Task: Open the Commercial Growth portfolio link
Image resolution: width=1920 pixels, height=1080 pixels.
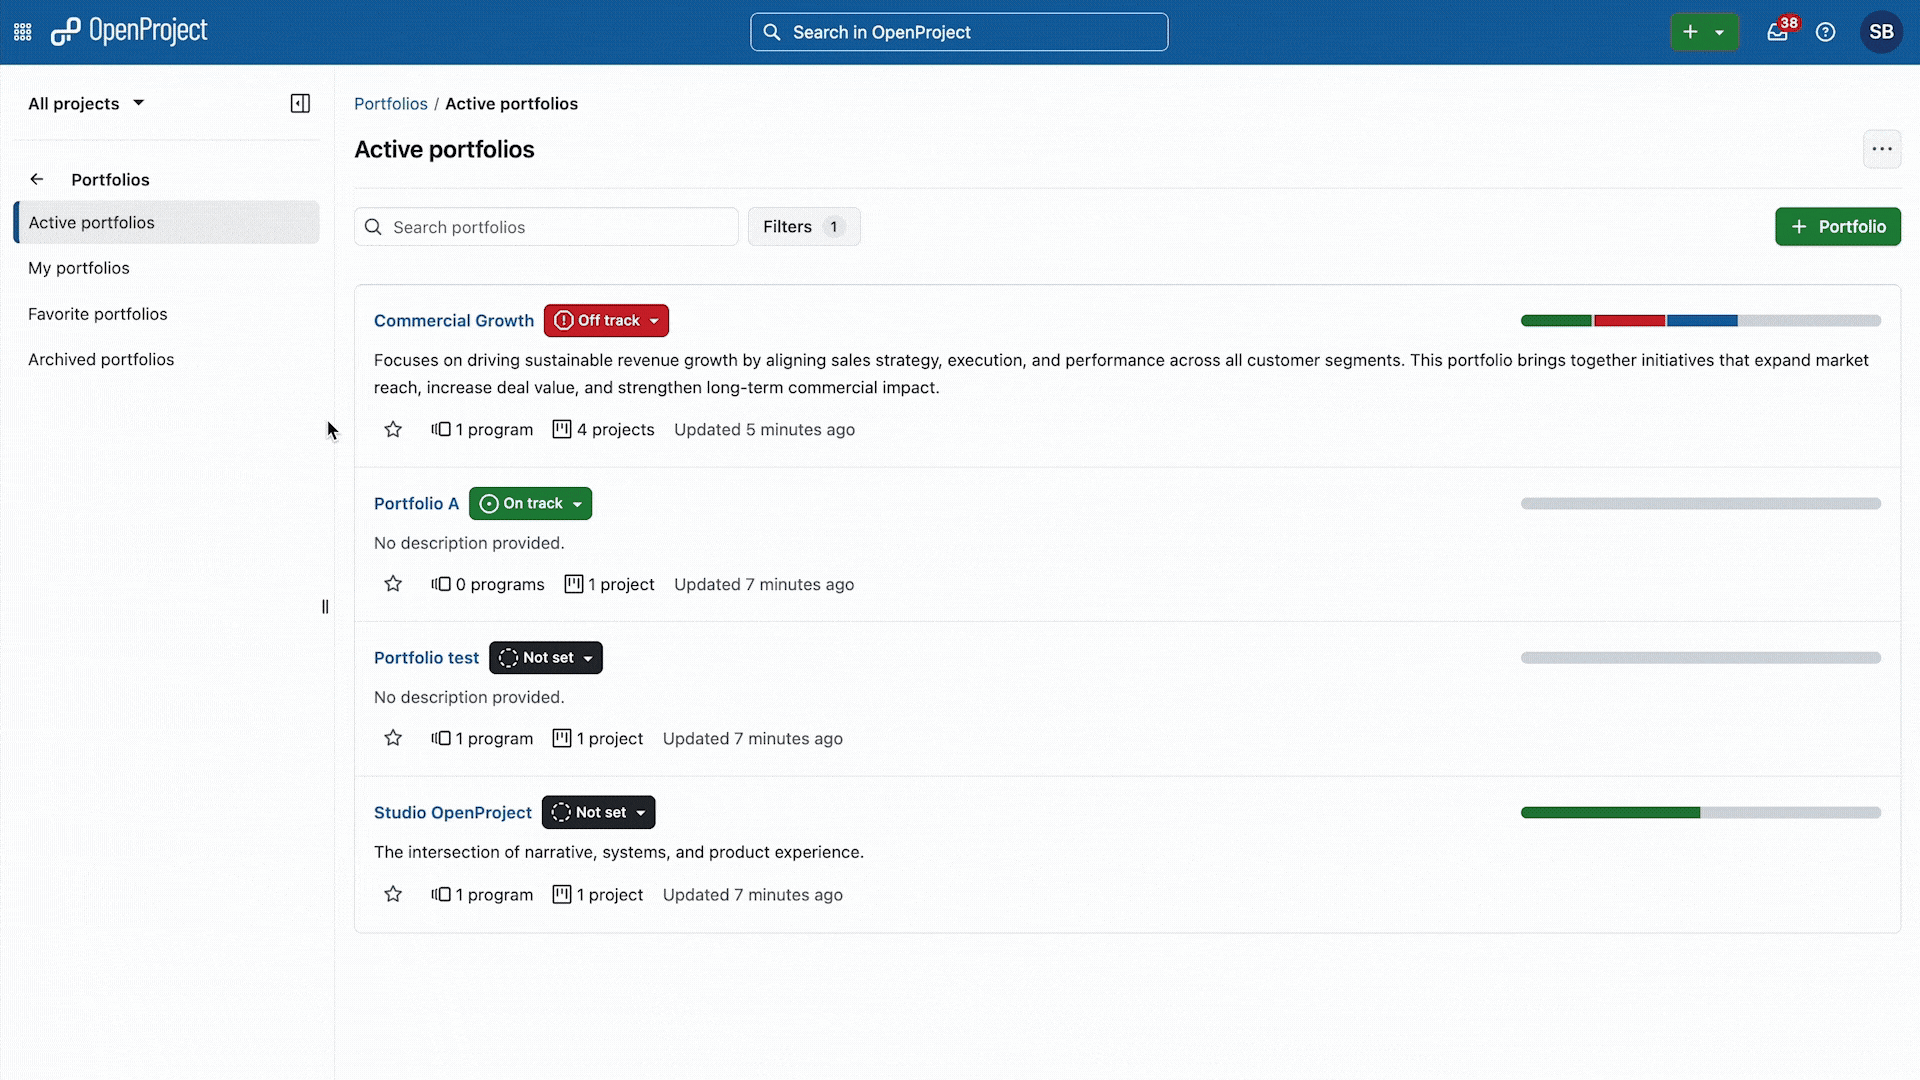Action: click(453, 320)
